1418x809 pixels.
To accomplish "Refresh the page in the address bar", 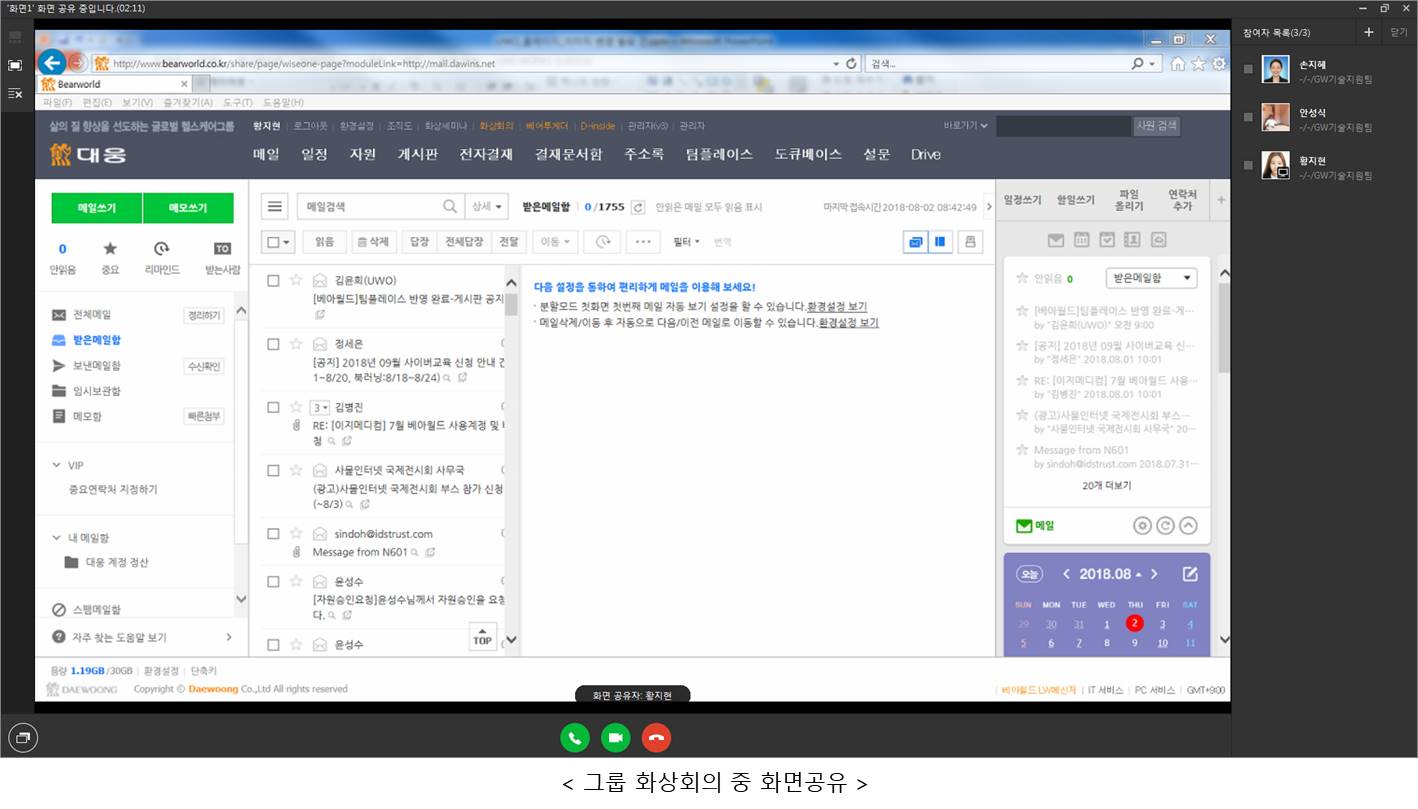I will pyautogui.click(x=852, y=63).
